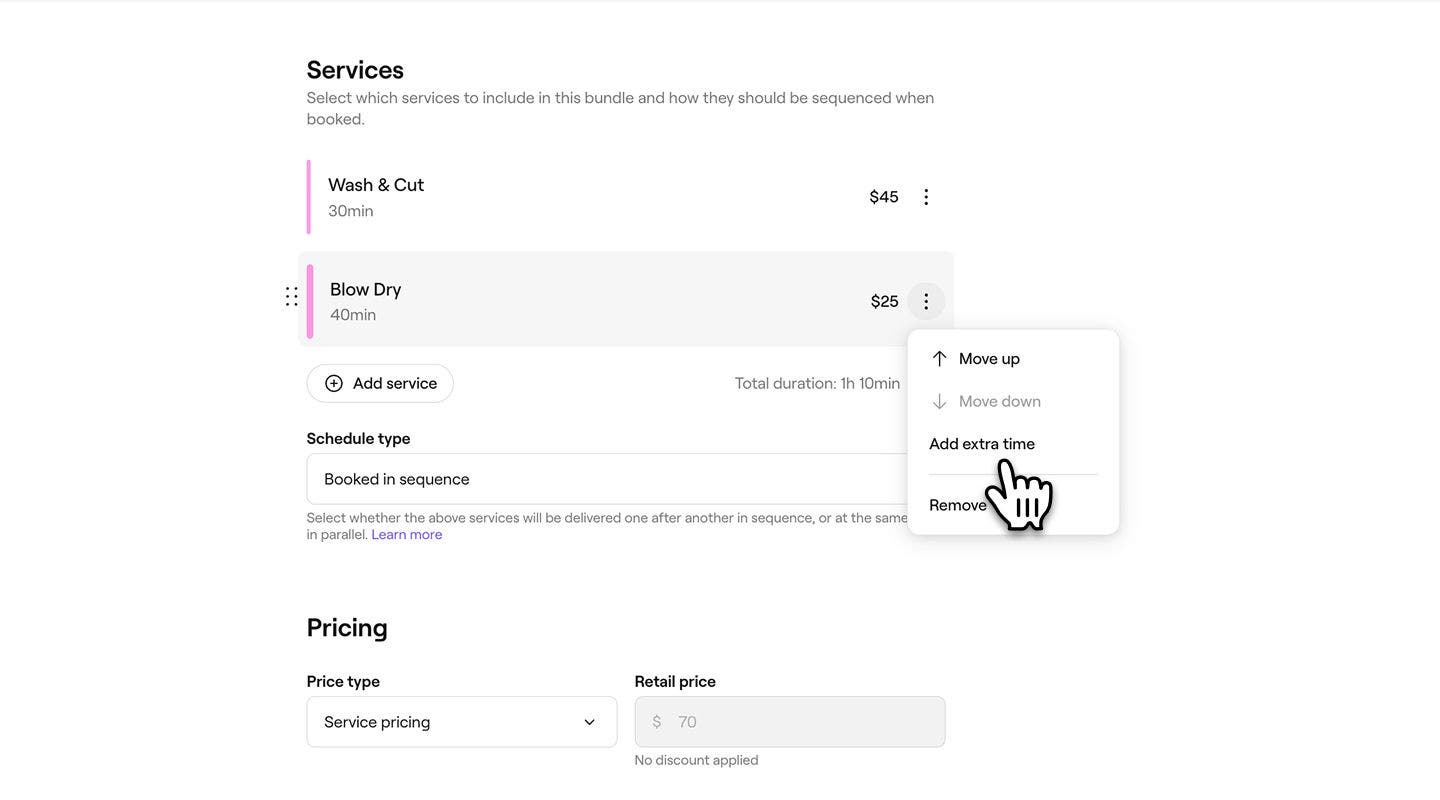Grab the Blow Dry drag handle icon
1440x800 pixels.
pos(291,297)
